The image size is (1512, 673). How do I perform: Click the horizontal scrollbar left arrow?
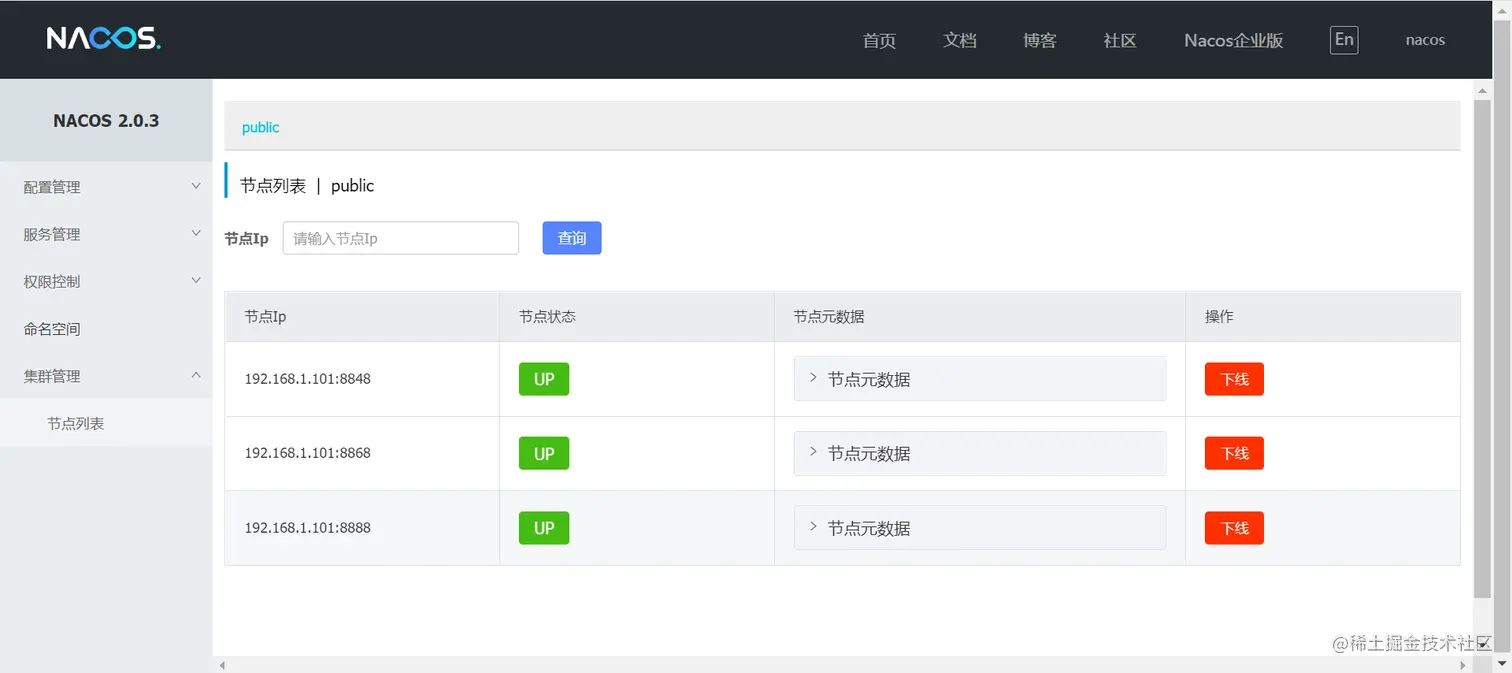point(222,665)
